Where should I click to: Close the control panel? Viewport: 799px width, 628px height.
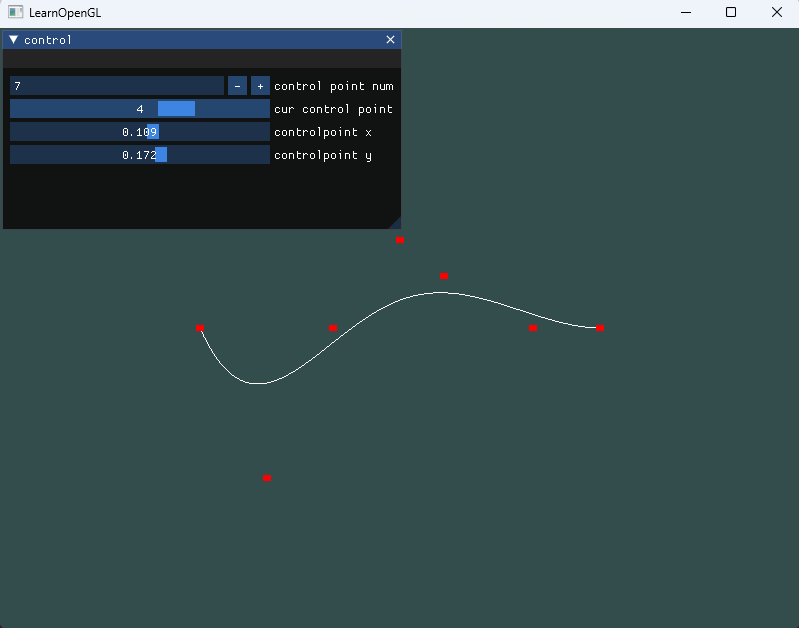point(390,40)
